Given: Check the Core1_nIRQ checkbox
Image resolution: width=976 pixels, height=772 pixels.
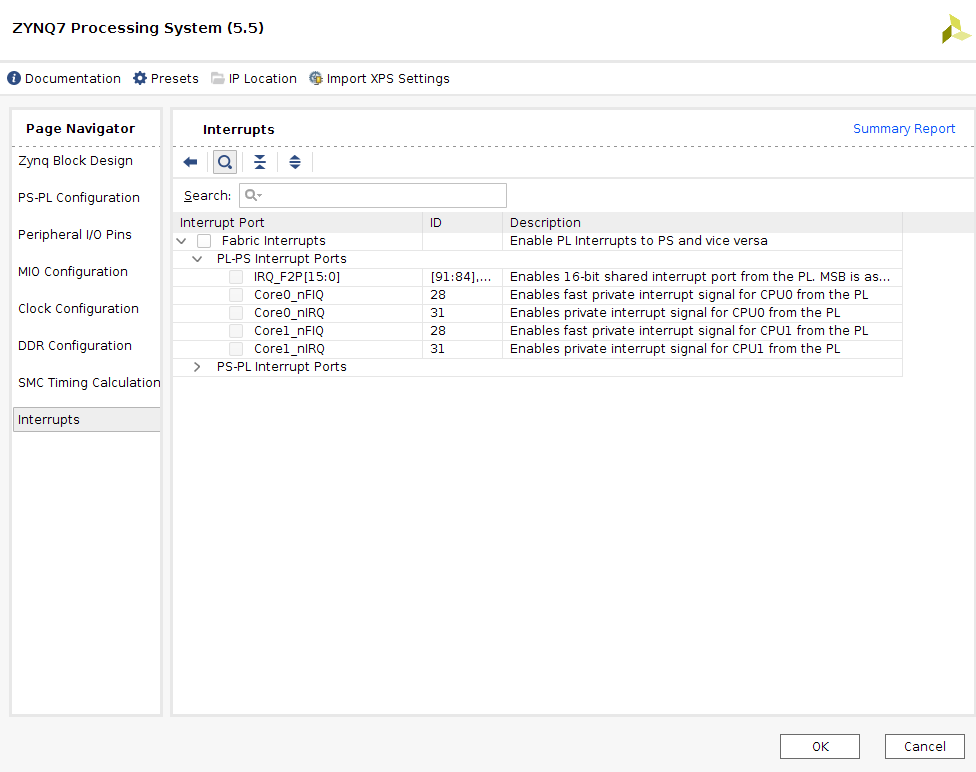Looking at the screenshot, I should (x=236, y=349).
